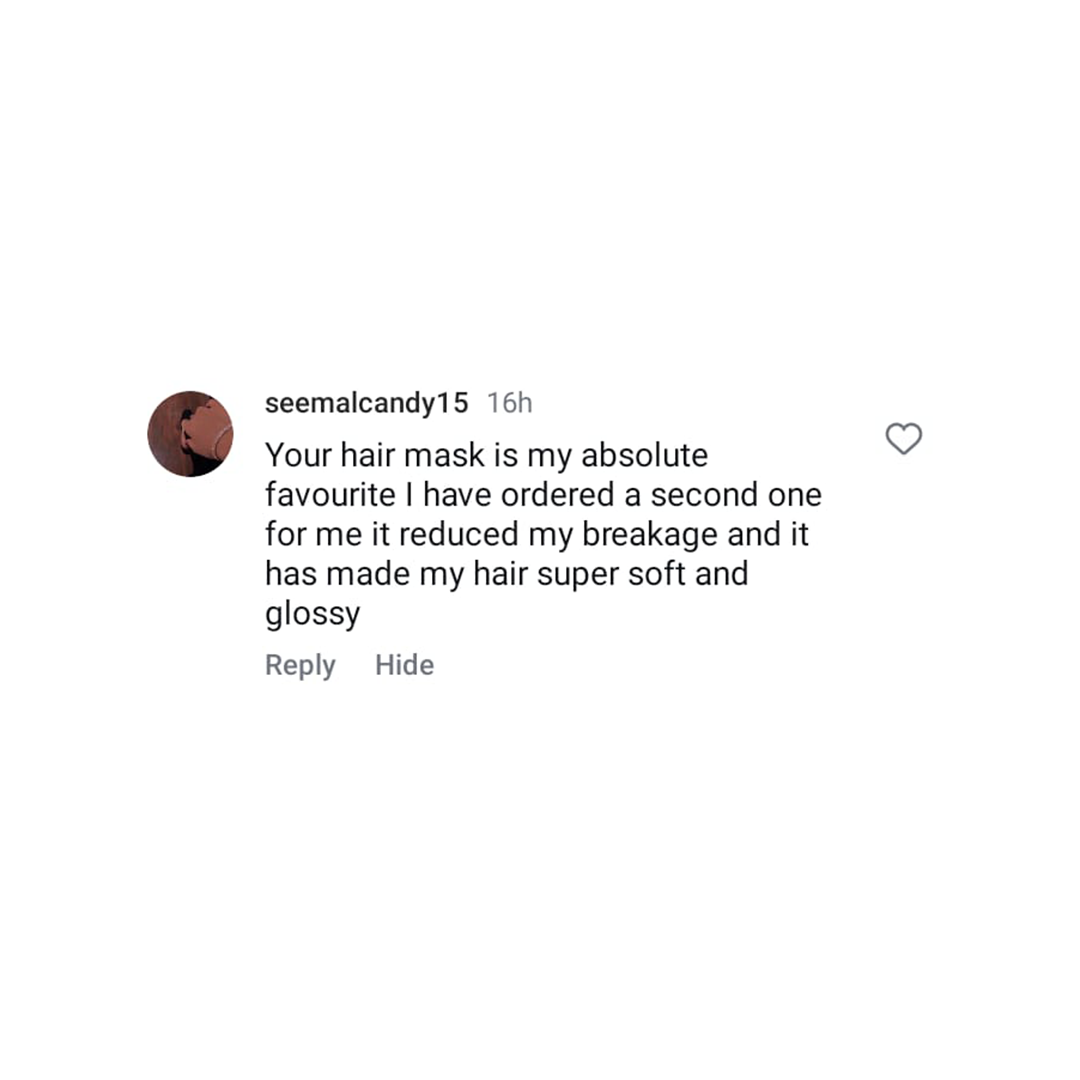Click 'super soft and' in the comment

click(643, 574)
